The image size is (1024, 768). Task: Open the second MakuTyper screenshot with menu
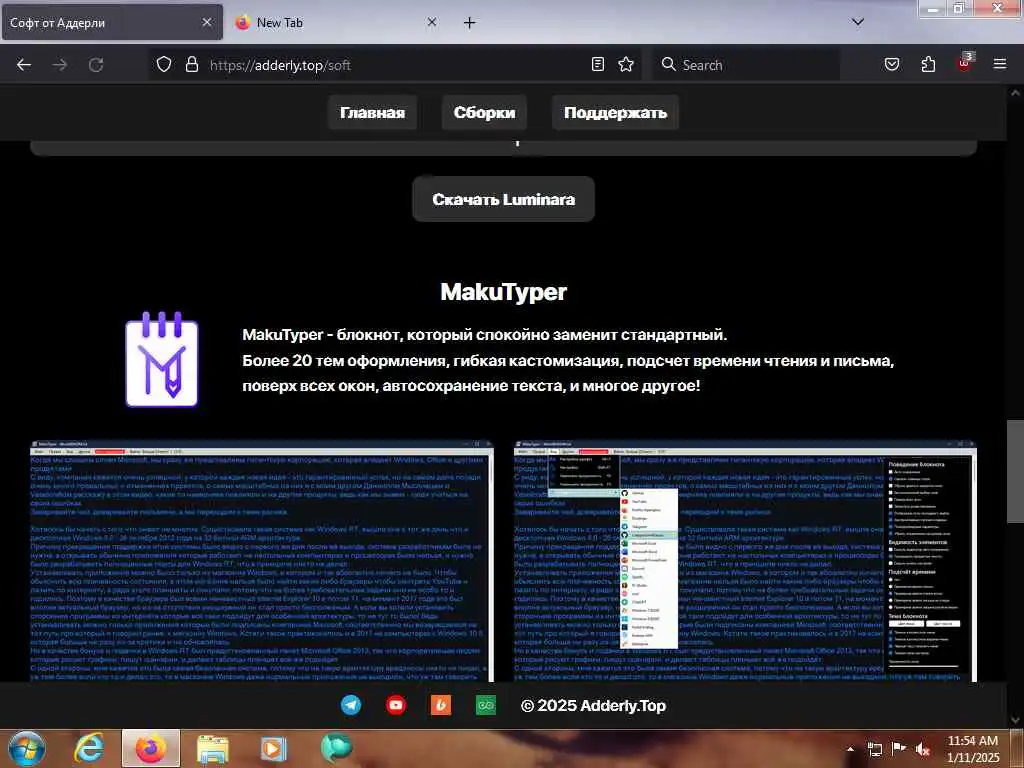[x=745, y=562]
